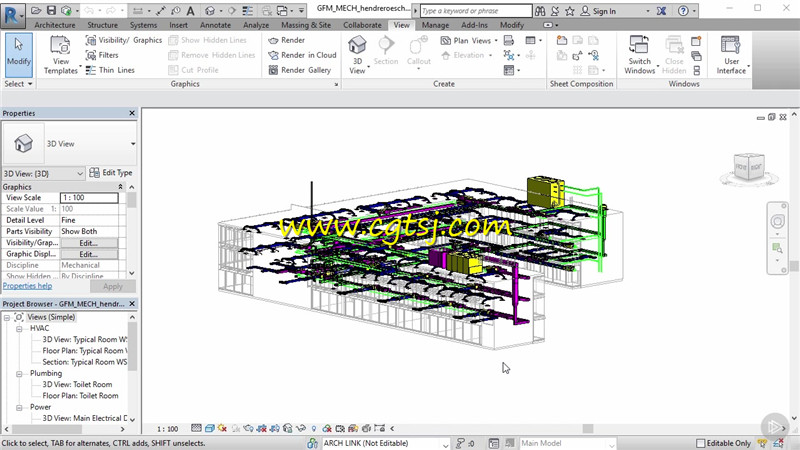
Task: Click the Visual Style icon in view bar
Action: click(210, 429)
